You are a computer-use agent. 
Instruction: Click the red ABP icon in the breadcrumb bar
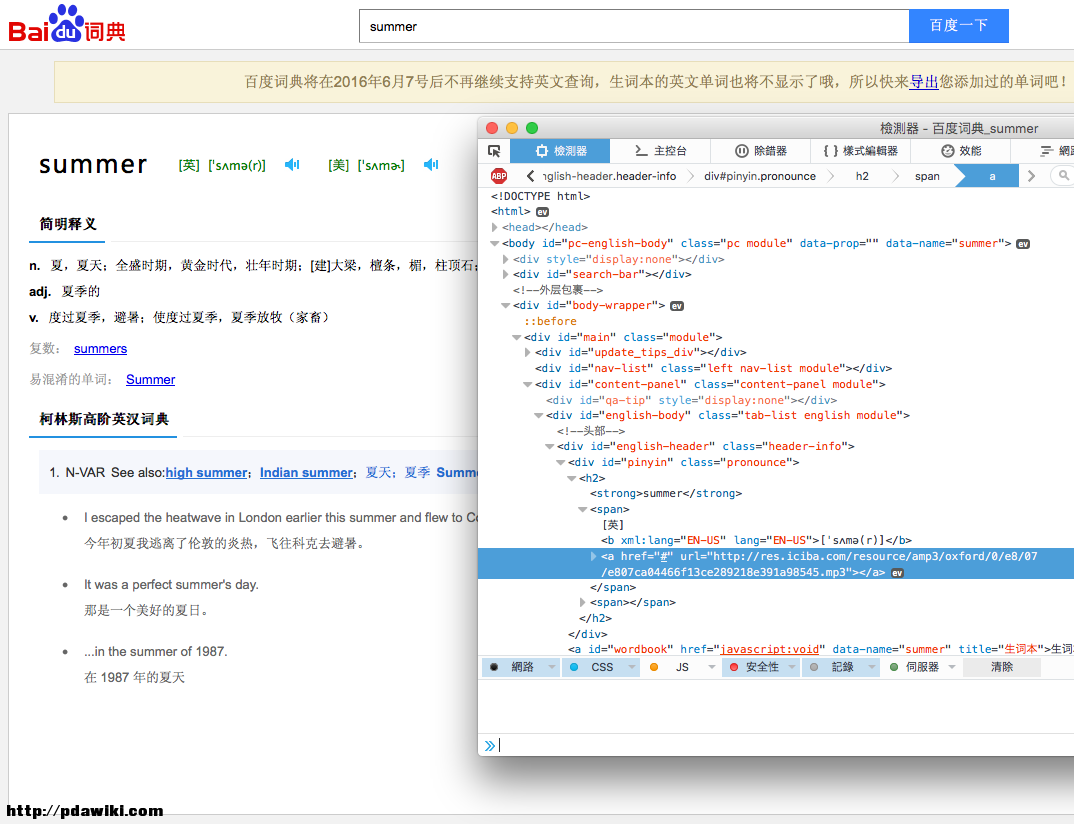[x=499, y=176]
